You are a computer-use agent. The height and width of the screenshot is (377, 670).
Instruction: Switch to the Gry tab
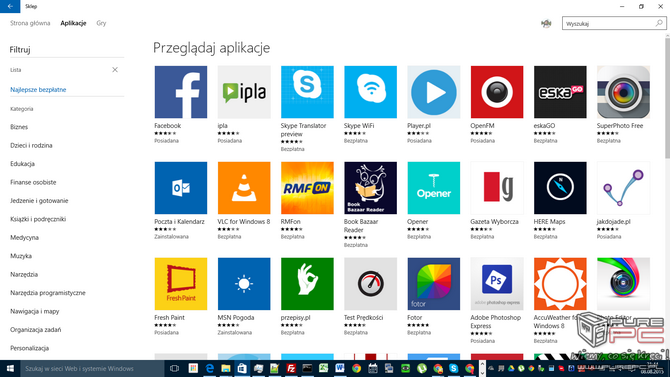coord(101,23)
